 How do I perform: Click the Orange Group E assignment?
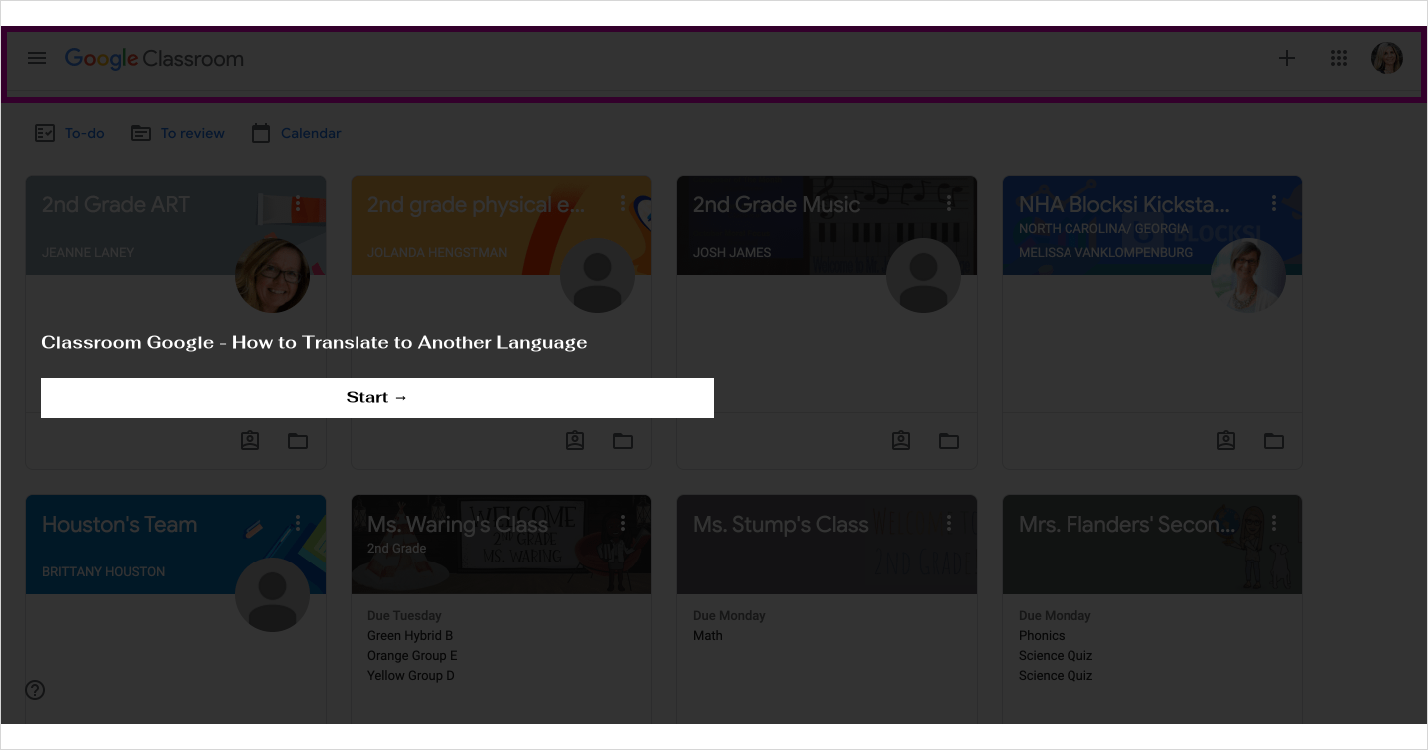tap(412, 655)
